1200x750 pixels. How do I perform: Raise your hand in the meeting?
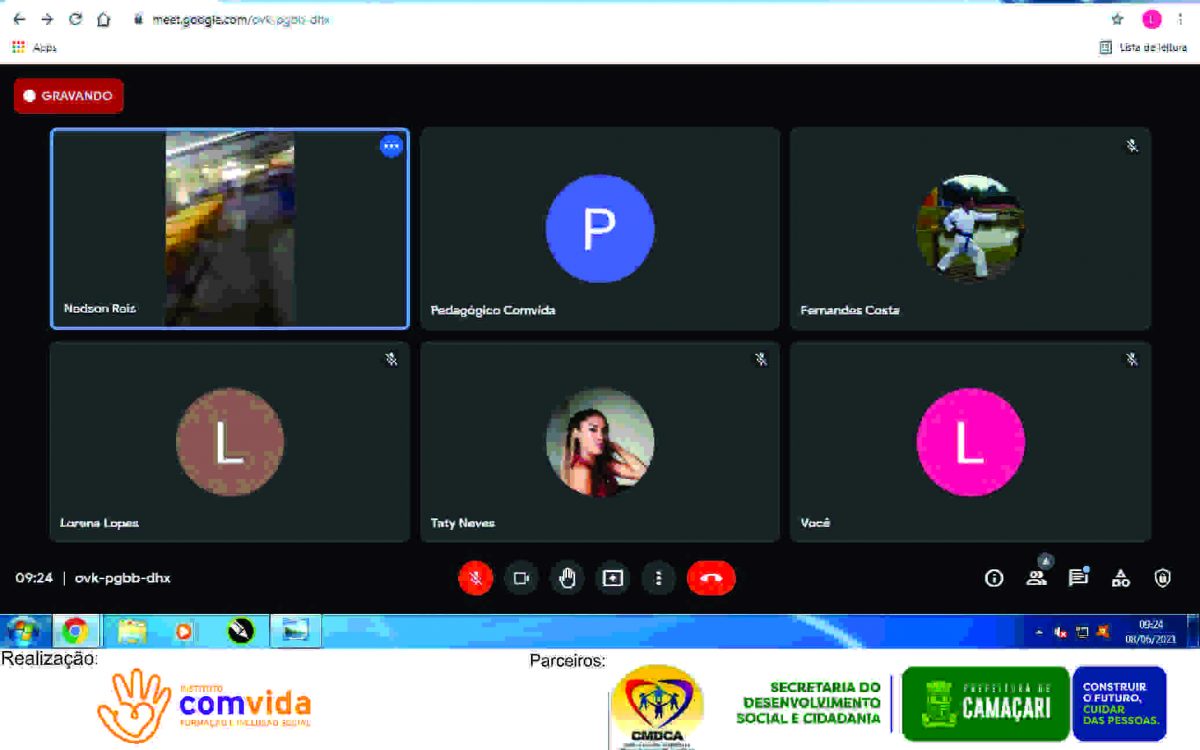coord(567,578)
